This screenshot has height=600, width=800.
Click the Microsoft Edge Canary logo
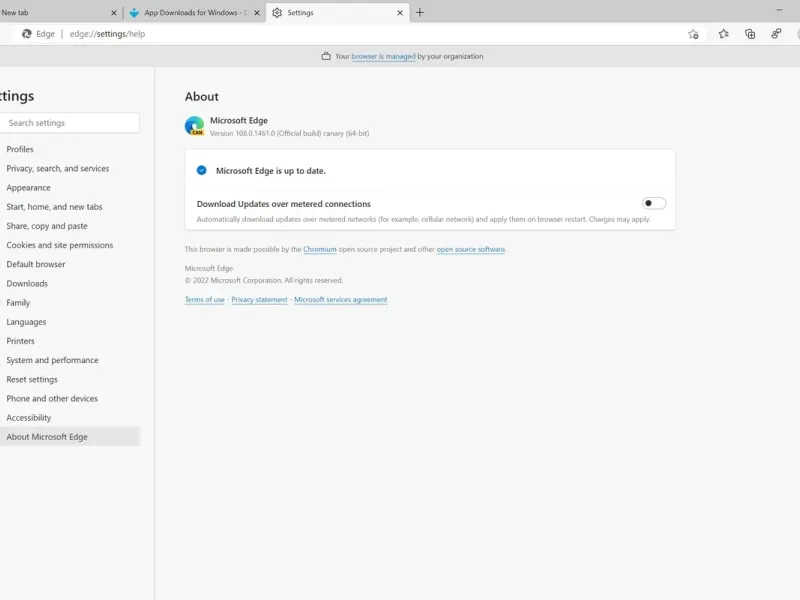(194, 126)
